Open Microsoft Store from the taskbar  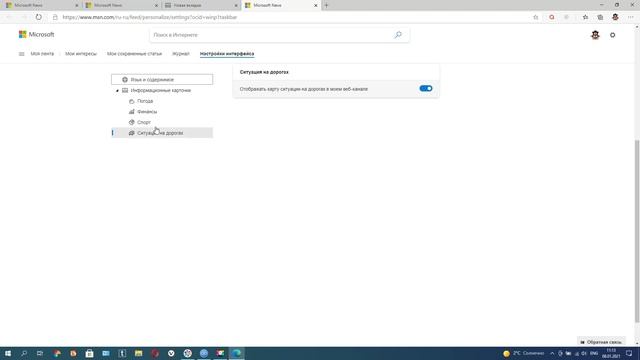pyautogui.click(x=89, y=353)
